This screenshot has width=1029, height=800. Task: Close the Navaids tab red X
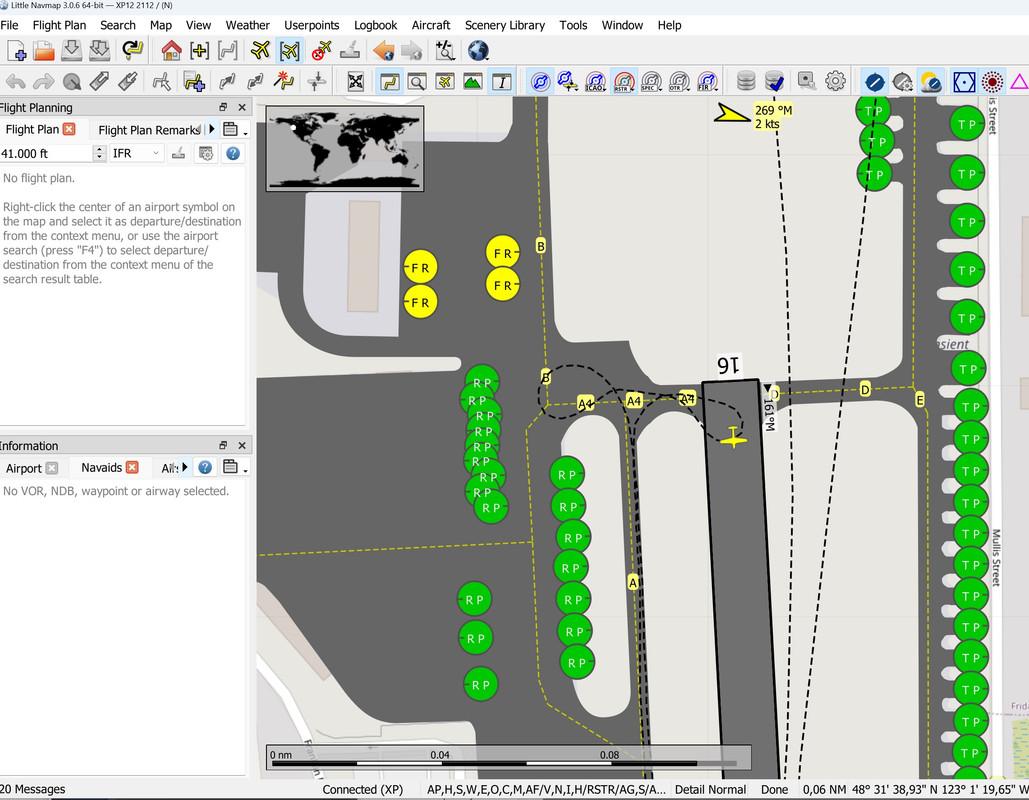pos(132,467)
